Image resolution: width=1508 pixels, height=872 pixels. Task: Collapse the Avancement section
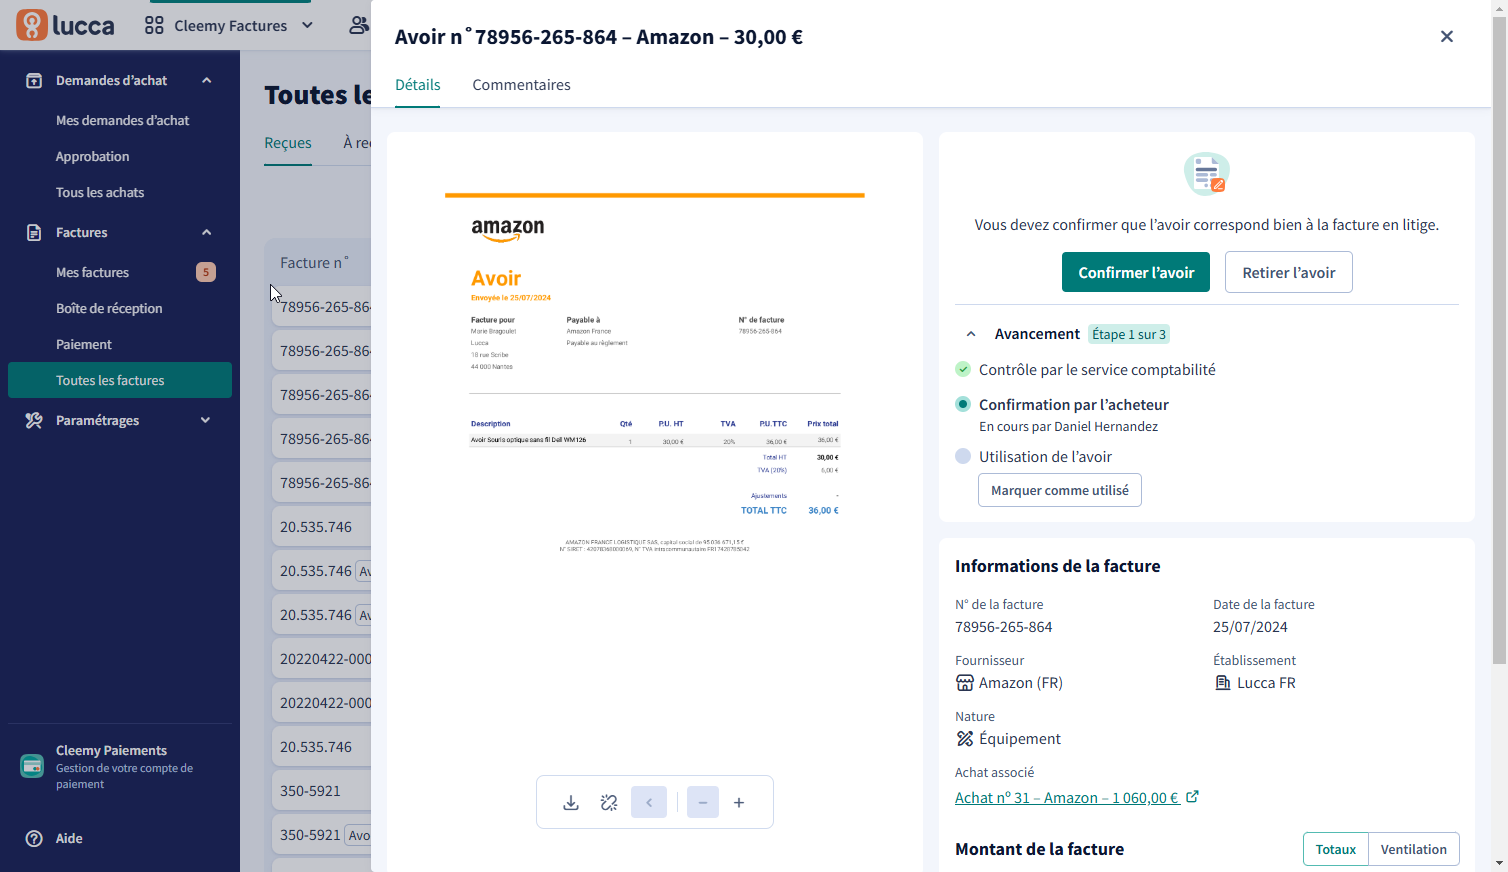[970, 334]
